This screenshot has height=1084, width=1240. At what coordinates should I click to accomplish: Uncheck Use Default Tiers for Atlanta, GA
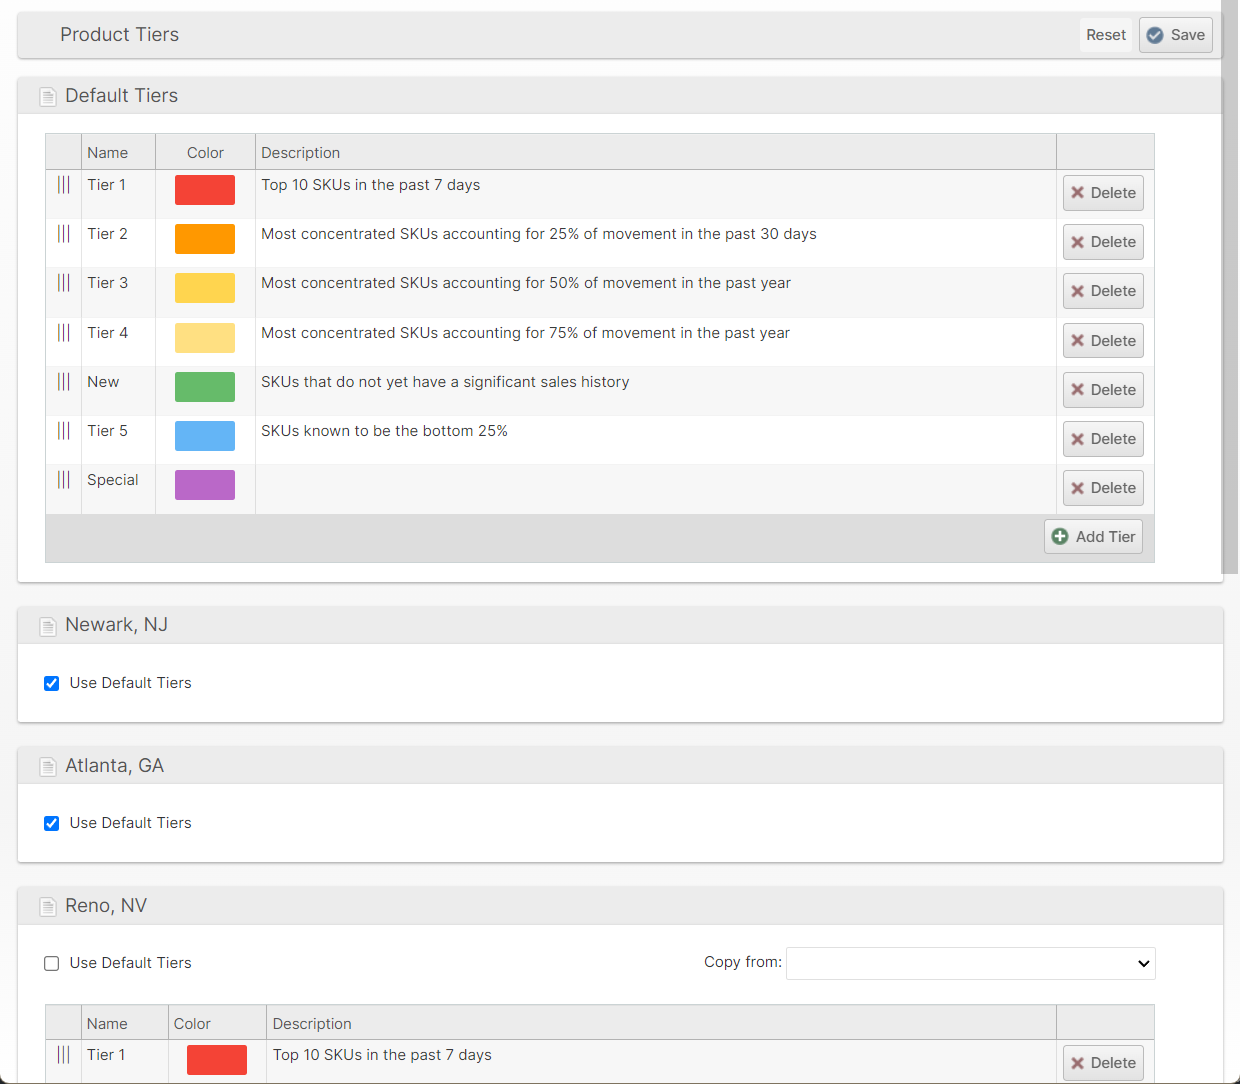[52, 824]
